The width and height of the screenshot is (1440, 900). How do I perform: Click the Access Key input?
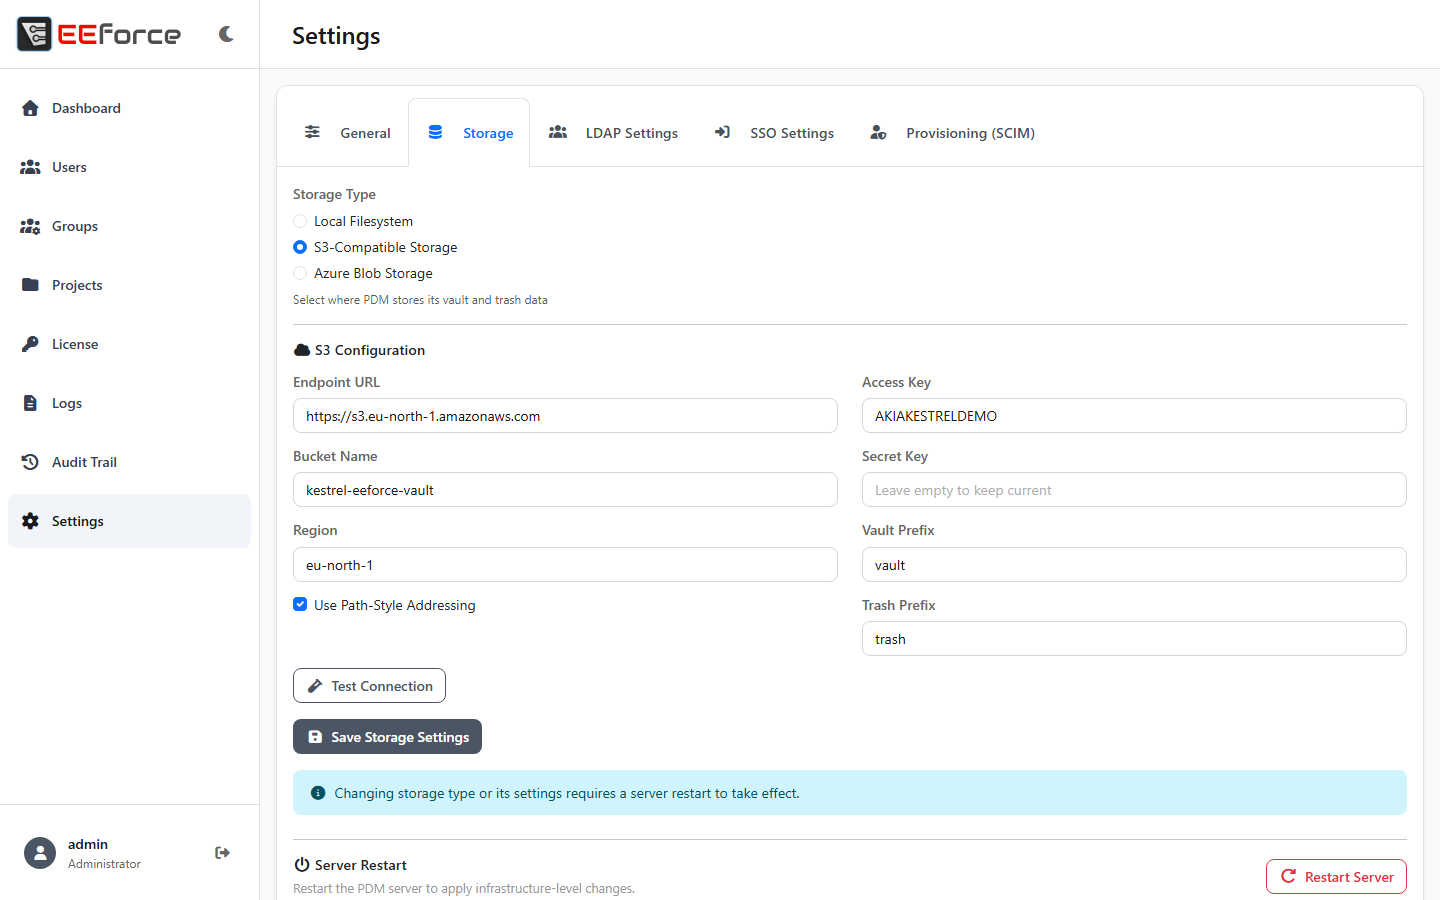click(x=1134, y=416)
